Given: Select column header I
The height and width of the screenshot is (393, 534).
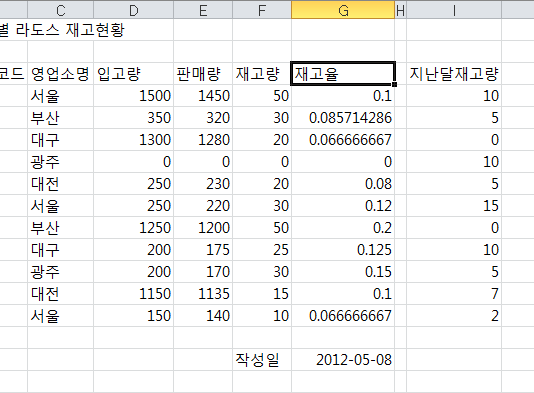Looking at the screenshot, I should pos(454,10).
